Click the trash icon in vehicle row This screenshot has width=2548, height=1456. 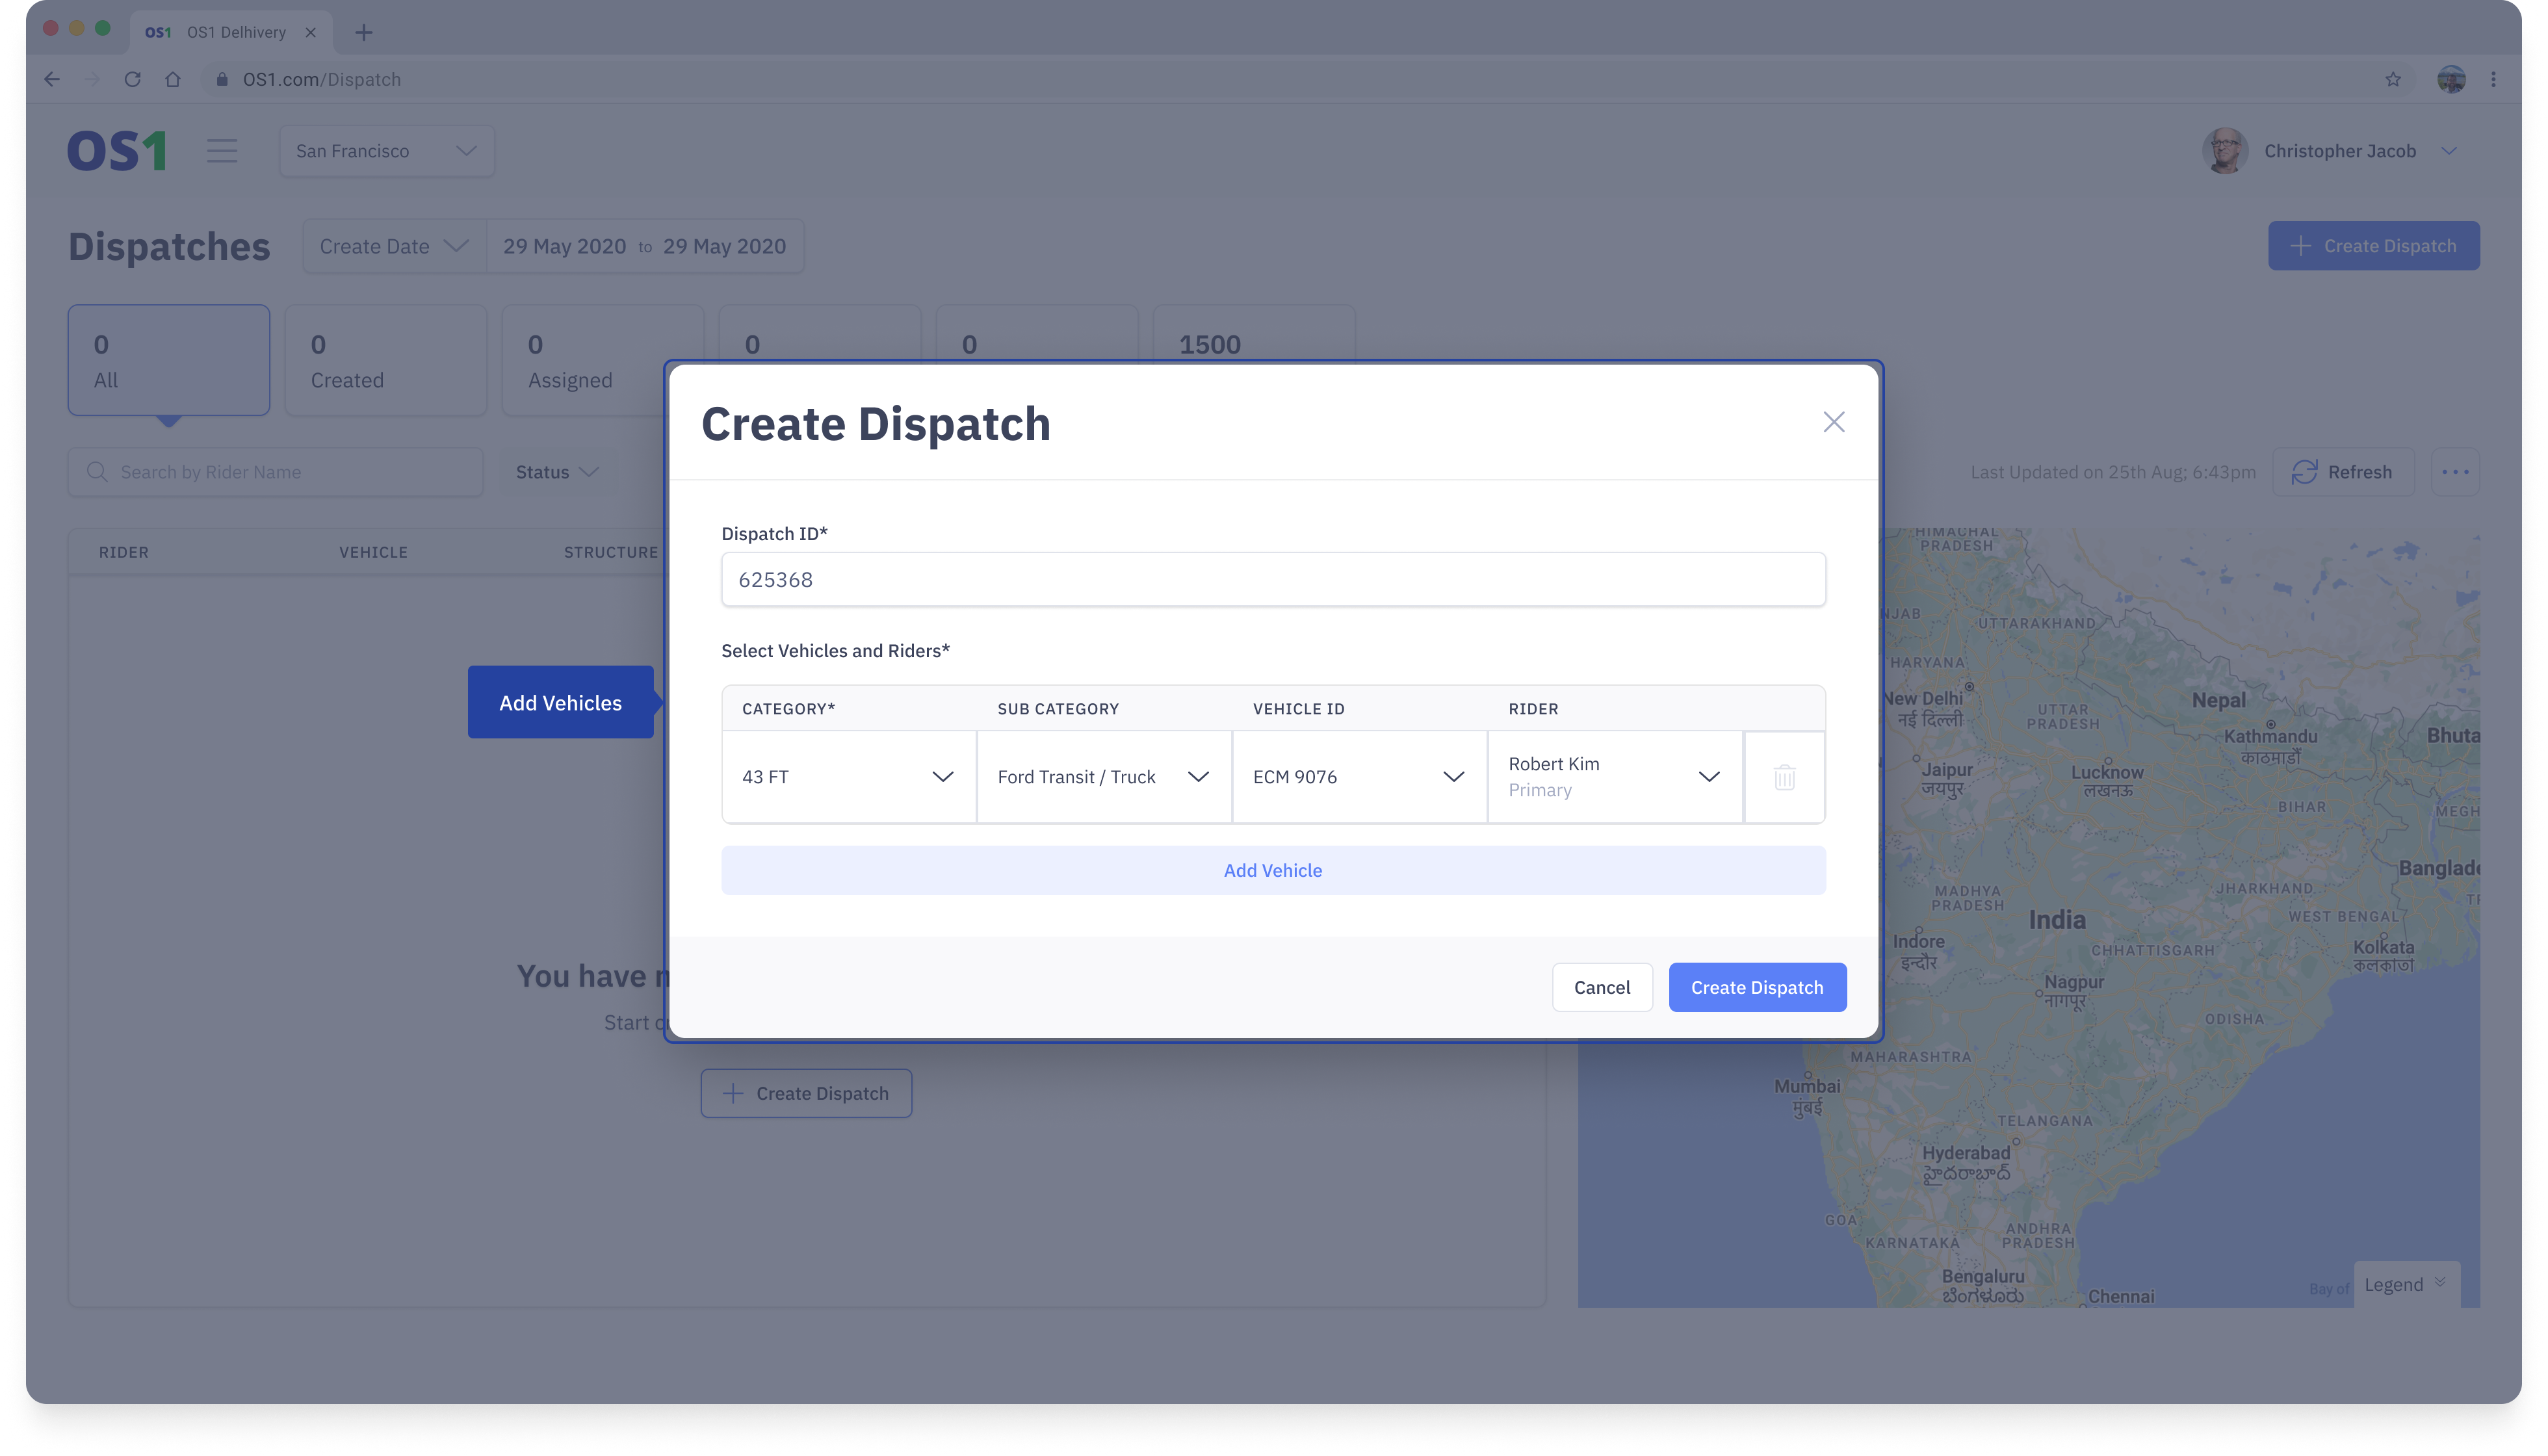tap(1784, 777)
